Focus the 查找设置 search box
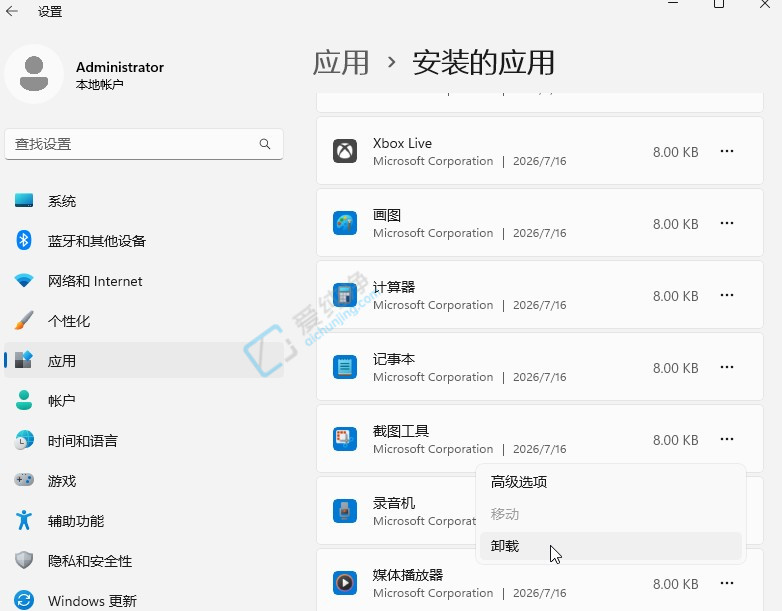This screenshot has width=782, height=611. 144,144
